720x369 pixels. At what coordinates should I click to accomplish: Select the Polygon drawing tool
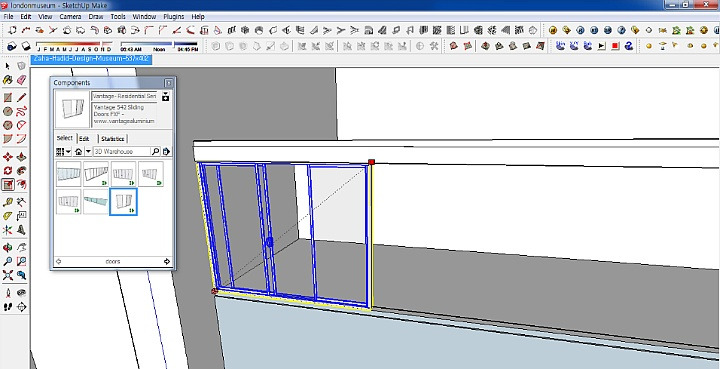coord(7,125)
